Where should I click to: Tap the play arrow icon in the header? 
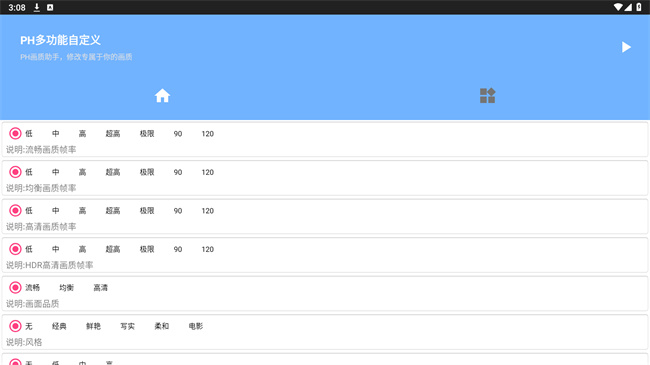pyautogui.click(x=626, y=47)
